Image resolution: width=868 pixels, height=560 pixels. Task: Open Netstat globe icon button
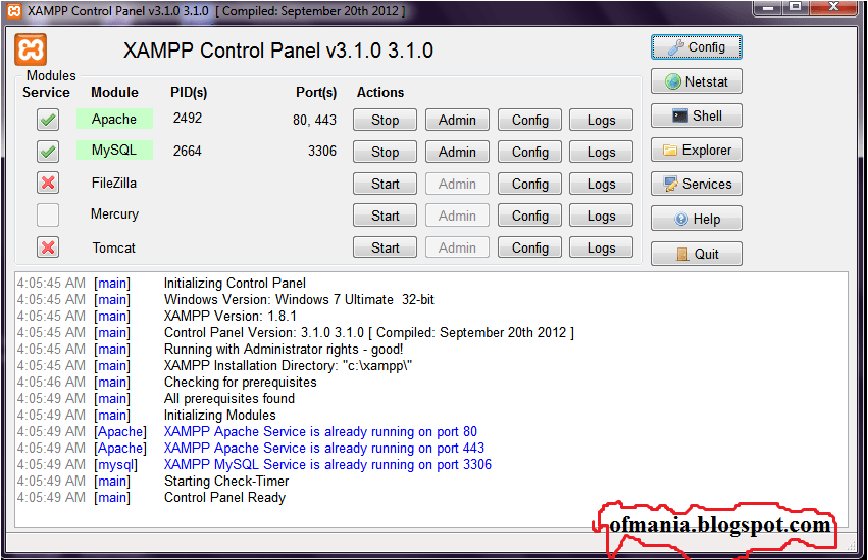pos(696,82)
